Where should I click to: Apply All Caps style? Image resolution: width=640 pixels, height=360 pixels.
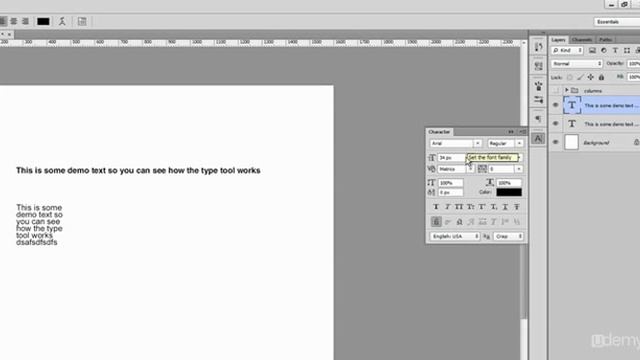click(459, 207)
